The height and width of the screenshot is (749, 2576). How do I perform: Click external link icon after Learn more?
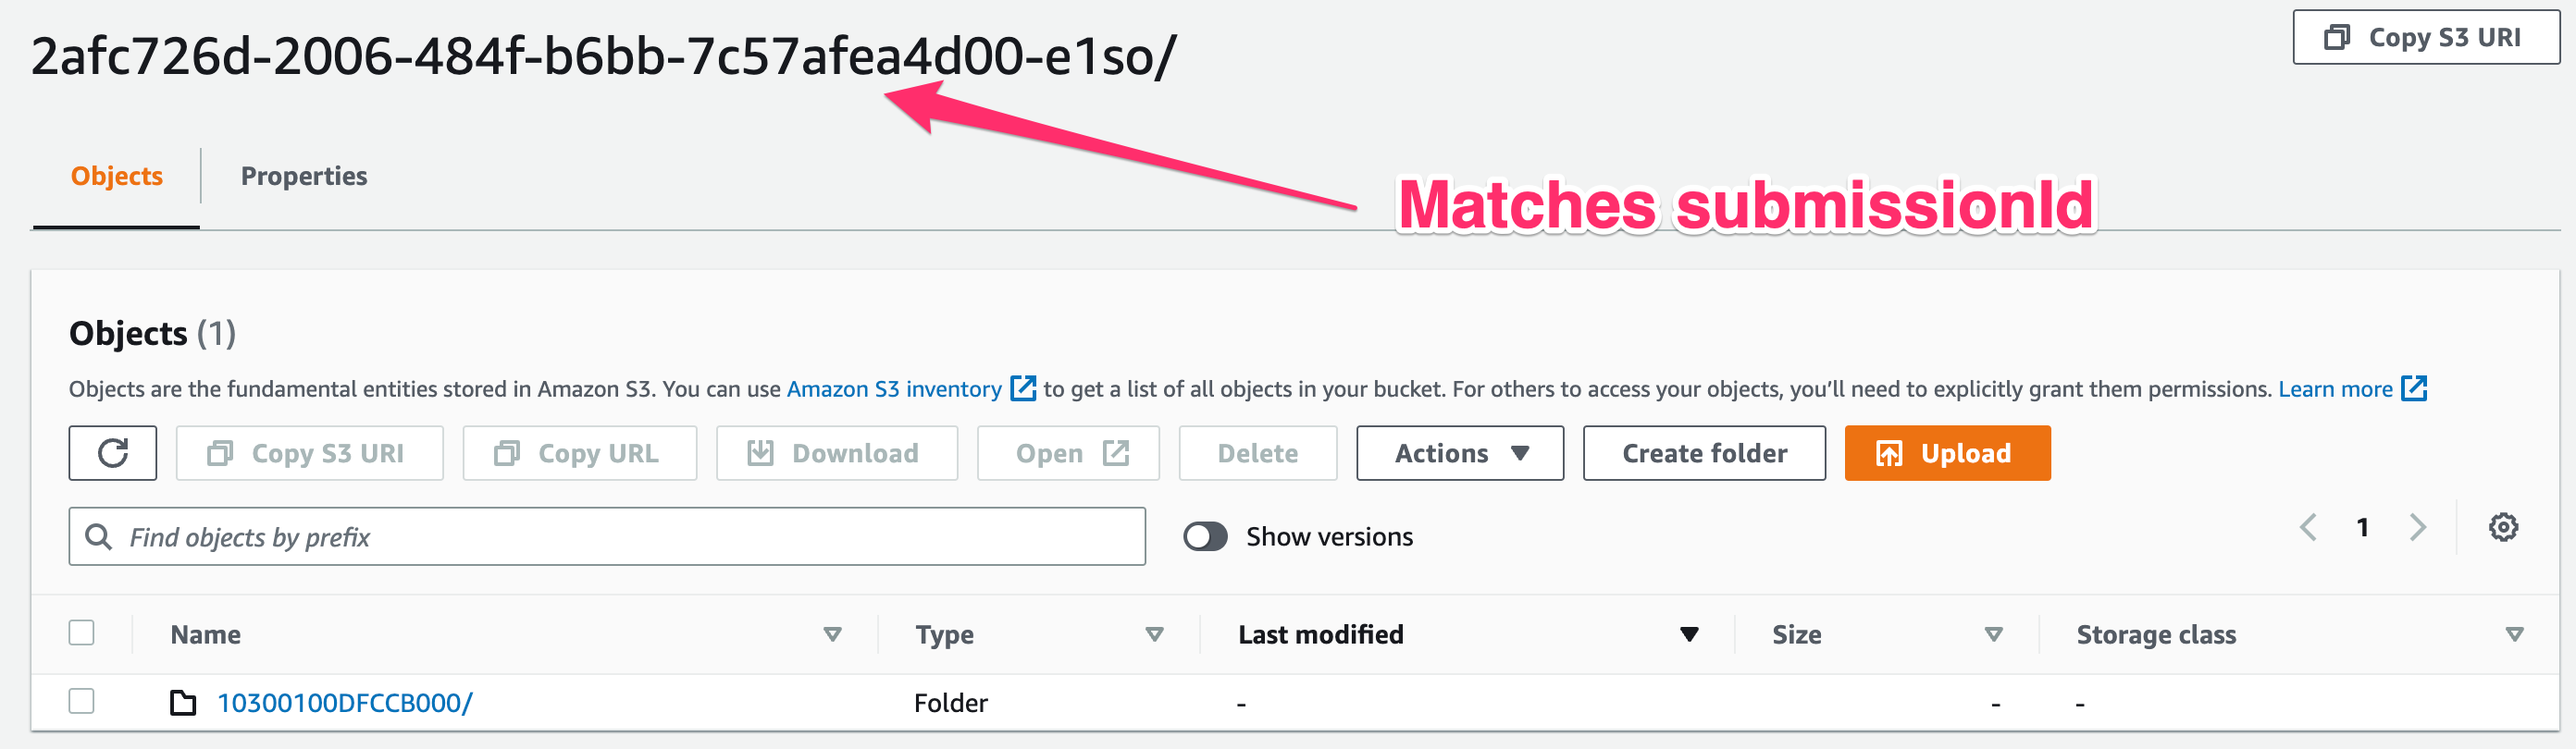click(x=2414, y=388)
